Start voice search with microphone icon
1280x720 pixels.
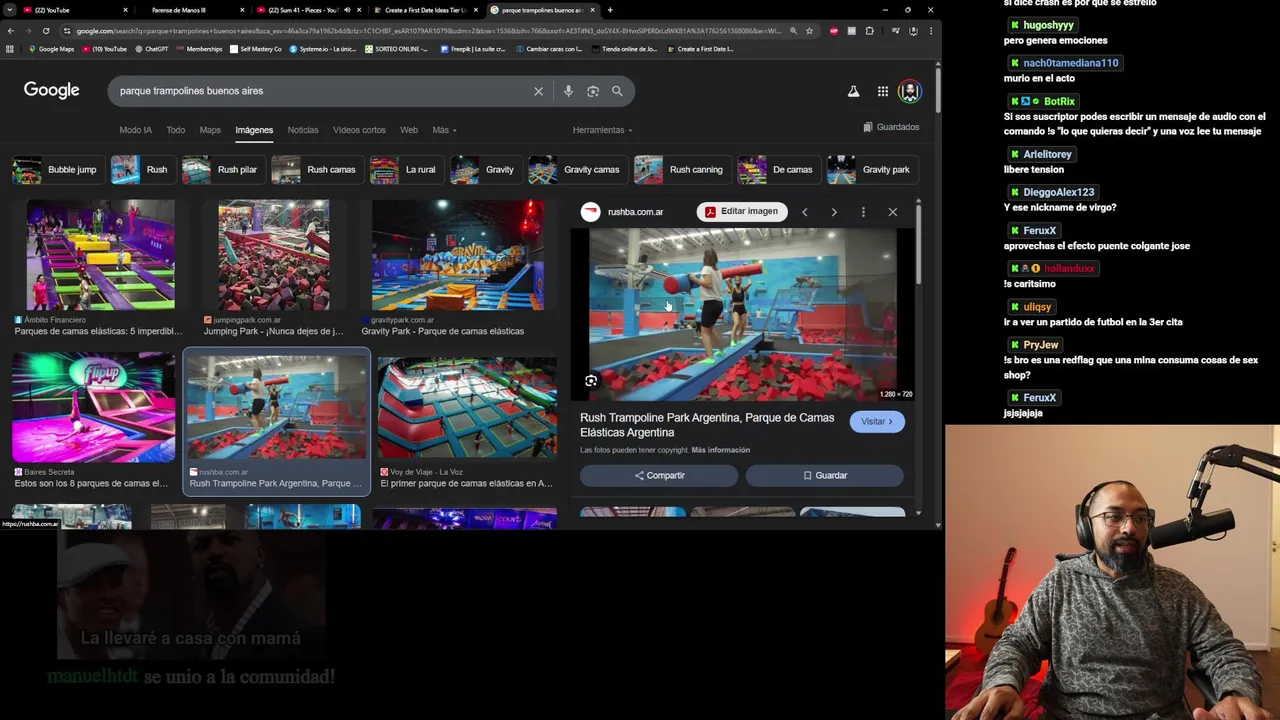[568, 91]
